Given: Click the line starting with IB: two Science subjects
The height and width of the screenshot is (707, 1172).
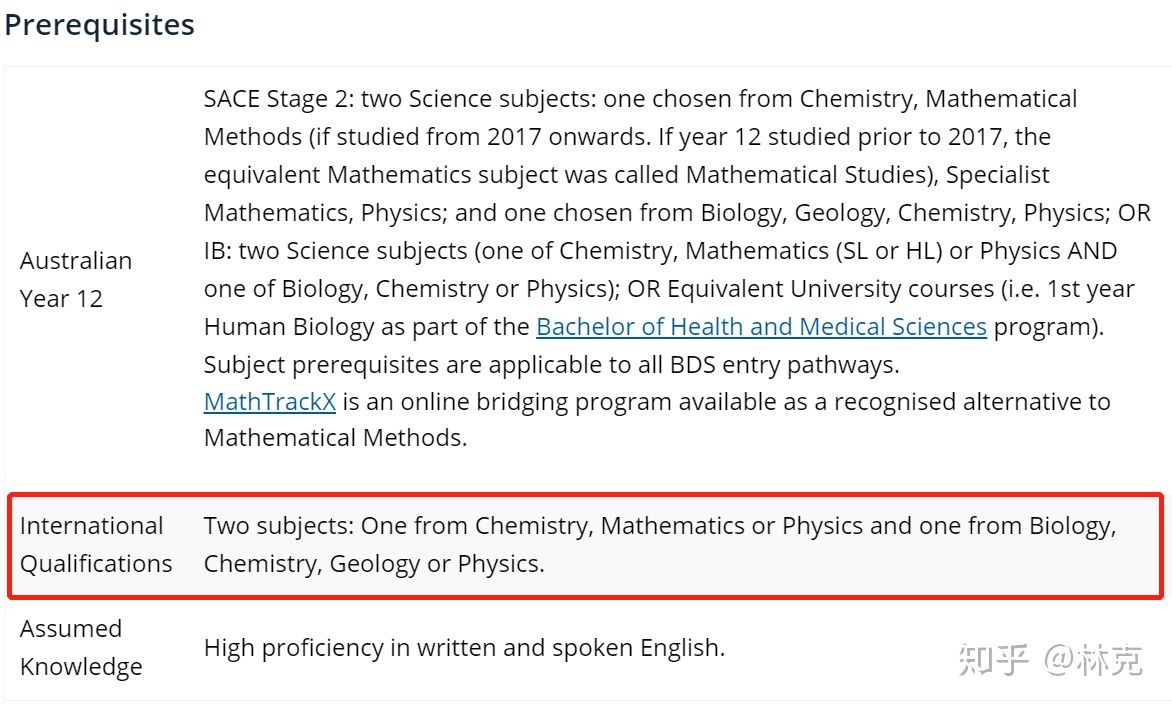Looking at the screenshot, I should point(661,250).
